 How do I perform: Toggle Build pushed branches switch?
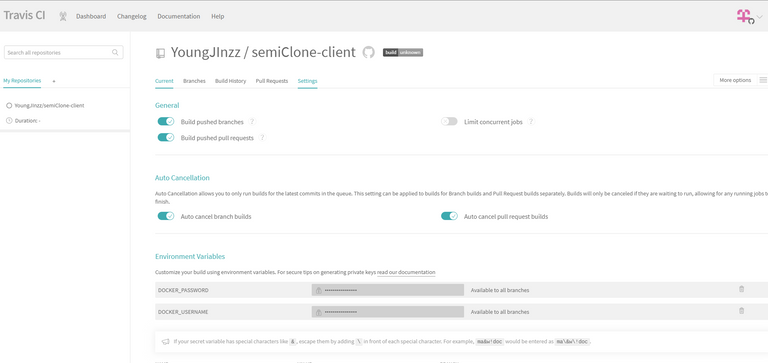pyautogui.click(x=166, y=121)
